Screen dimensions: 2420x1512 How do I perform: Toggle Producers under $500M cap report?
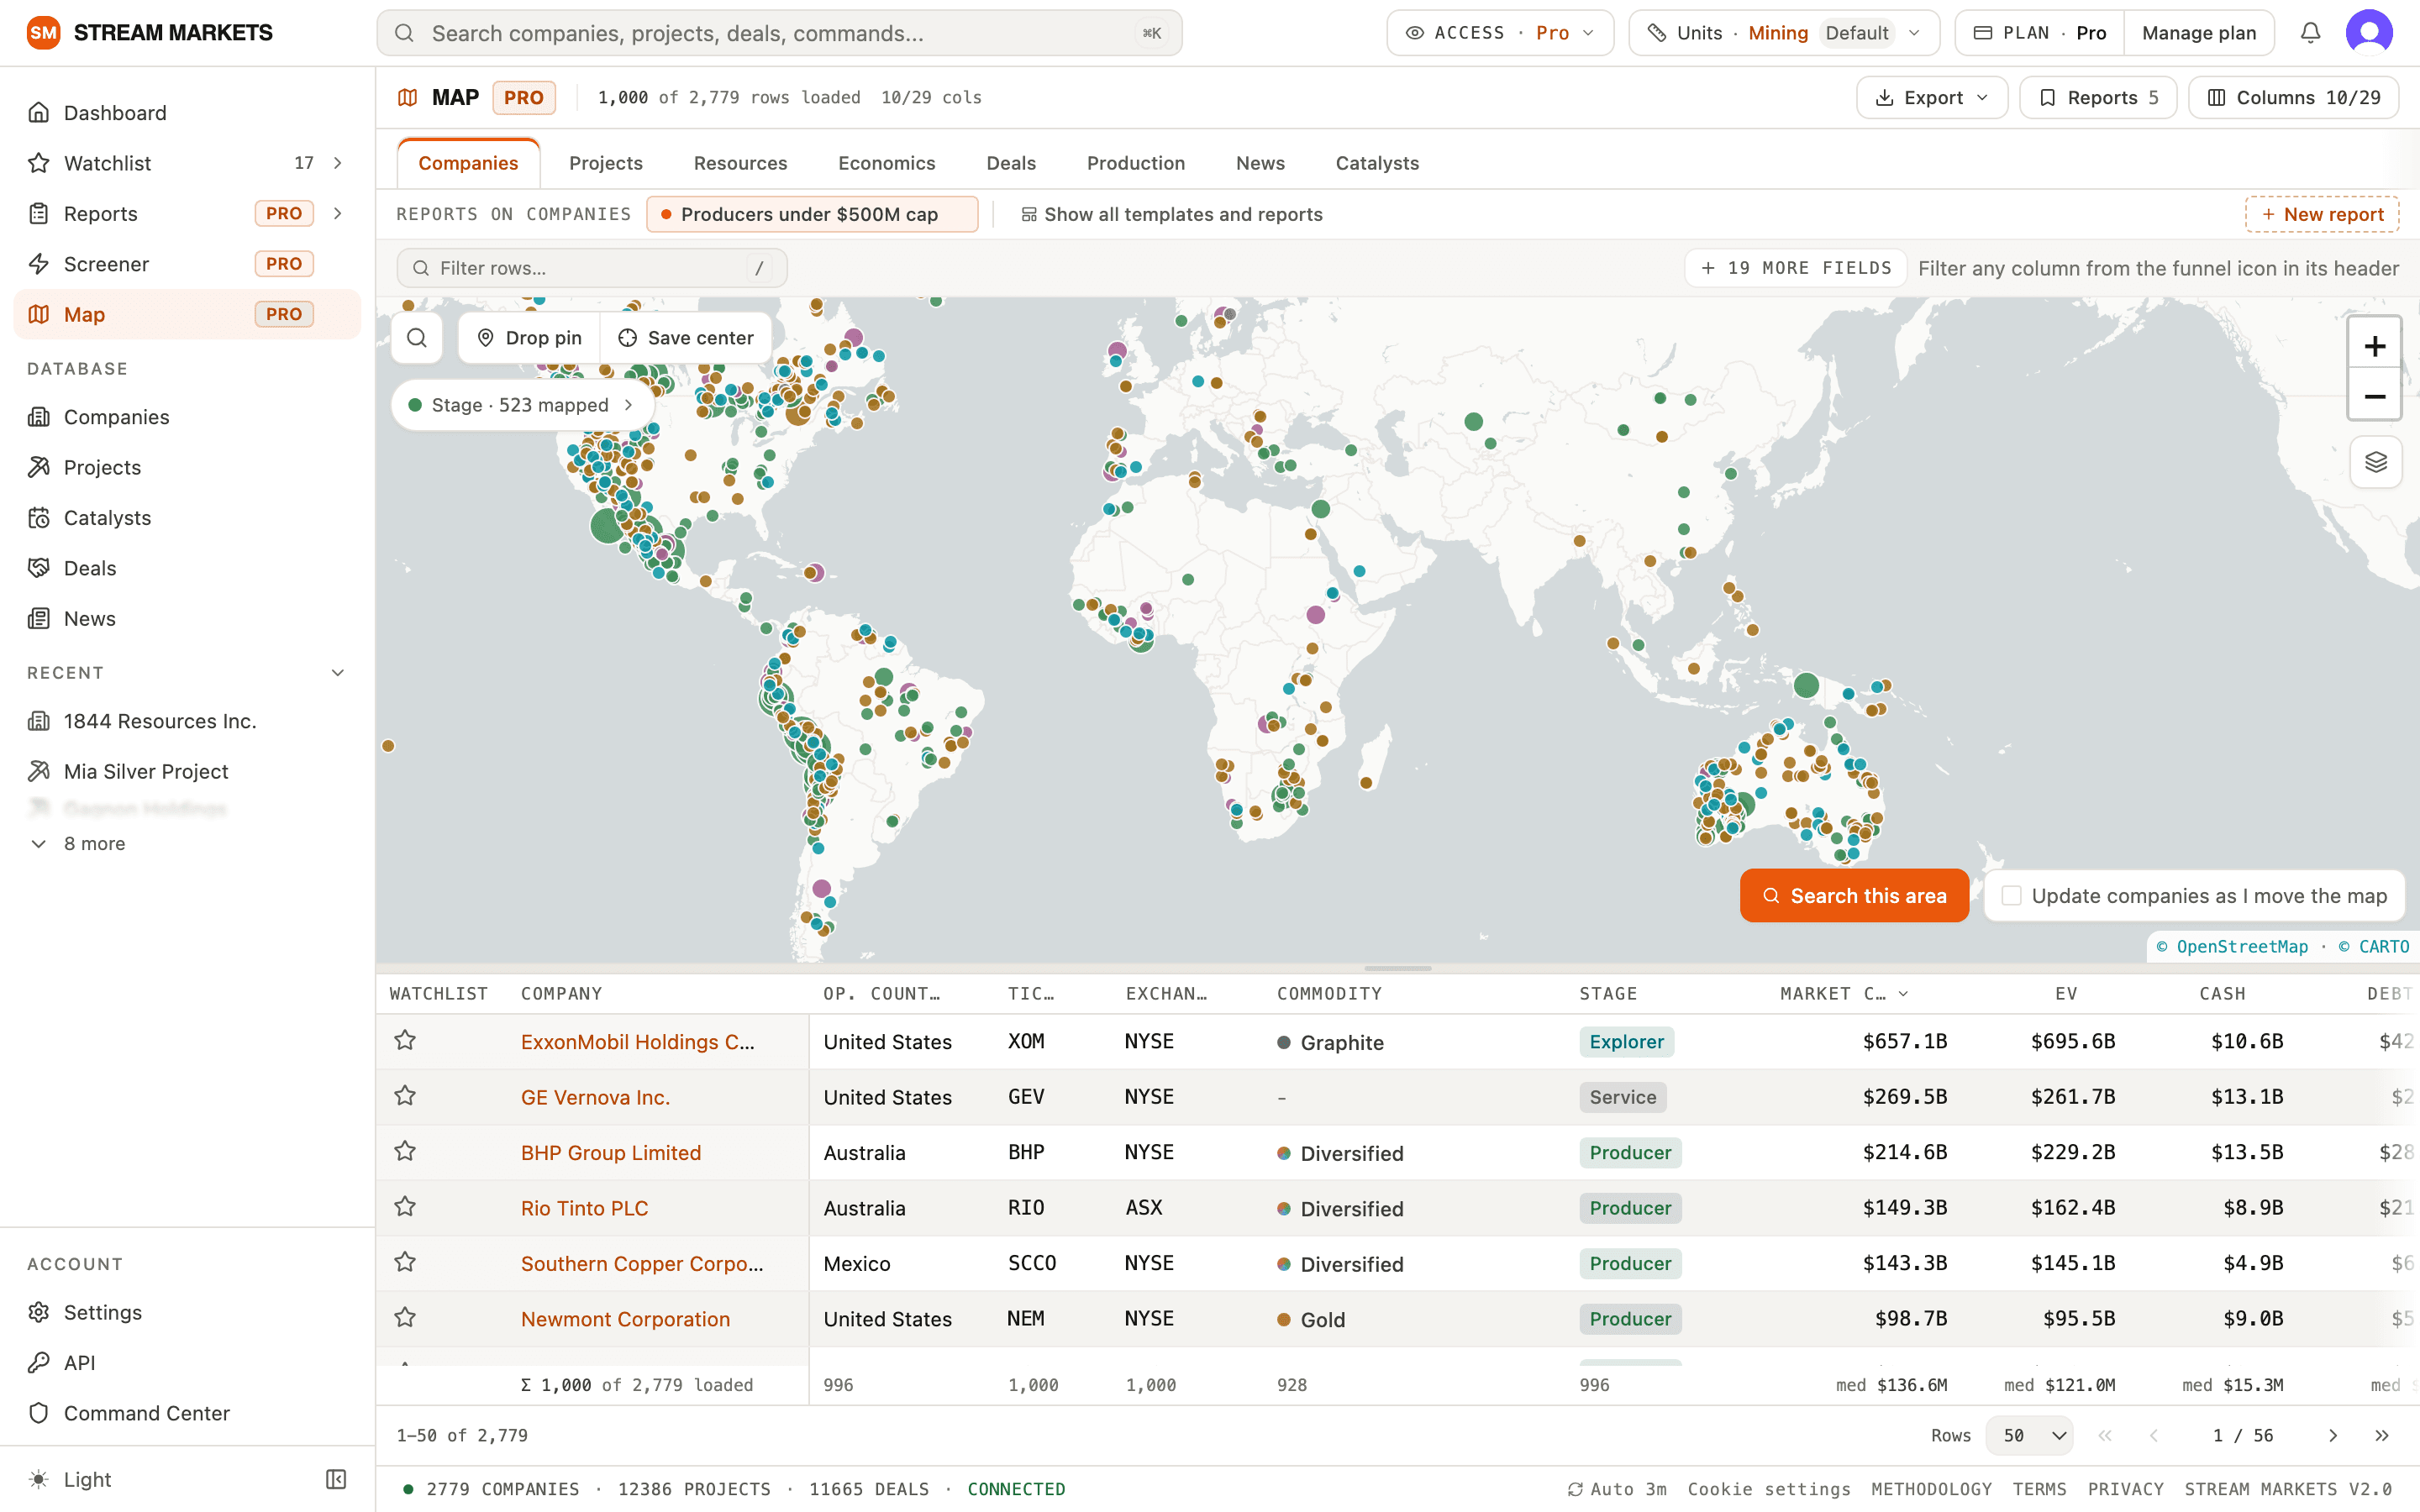(x=812, y=214)
